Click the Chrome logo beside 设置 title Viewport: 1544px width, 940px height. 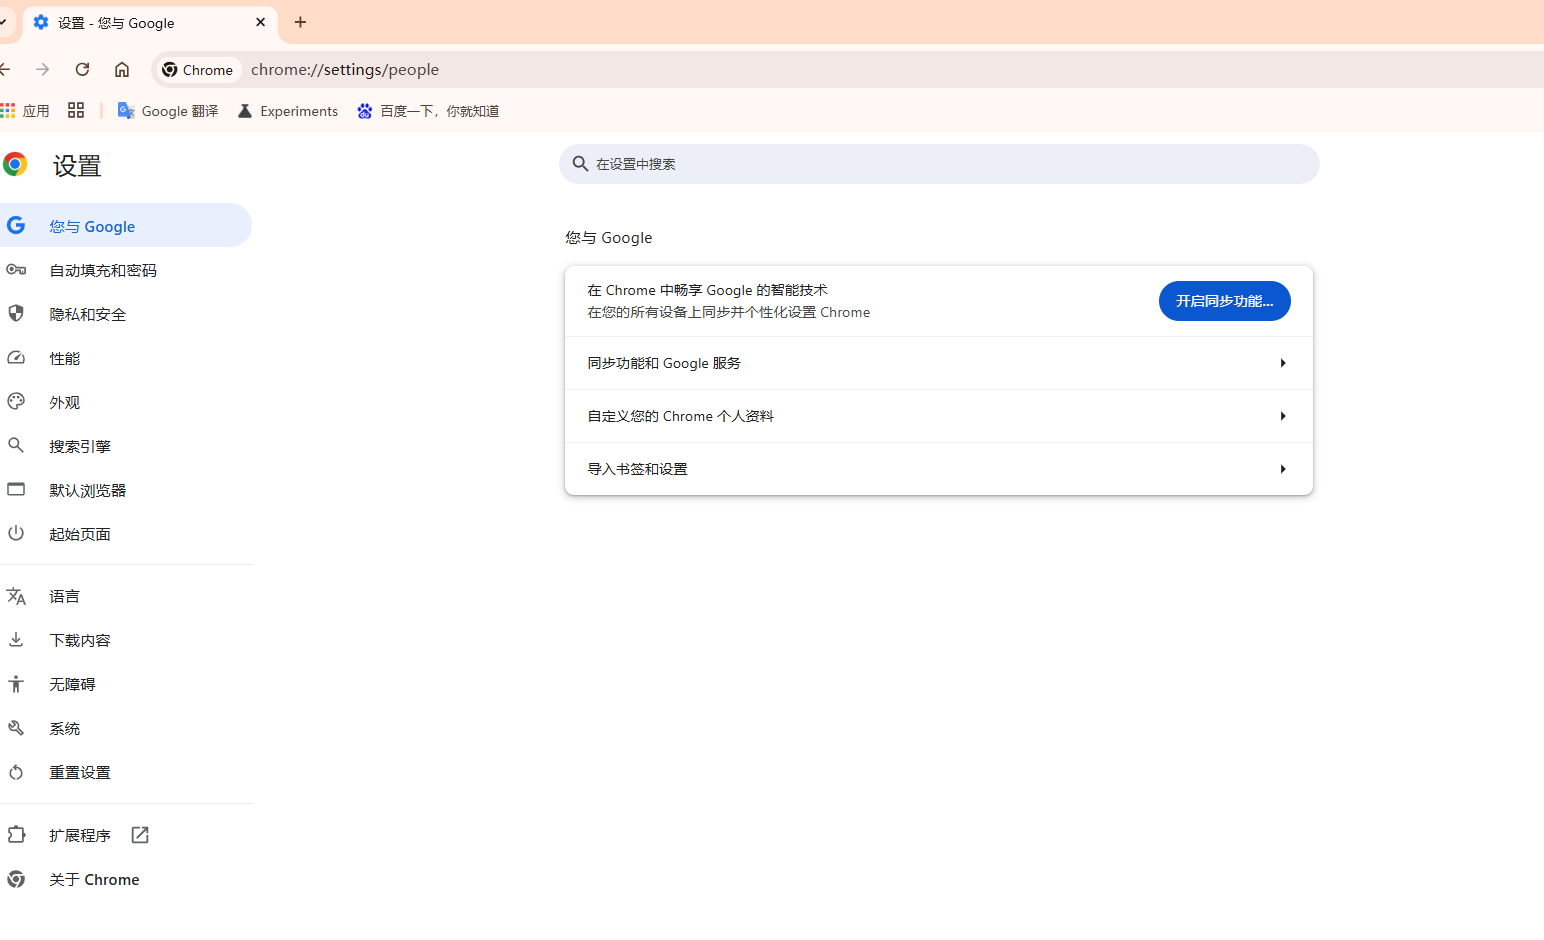15,164
